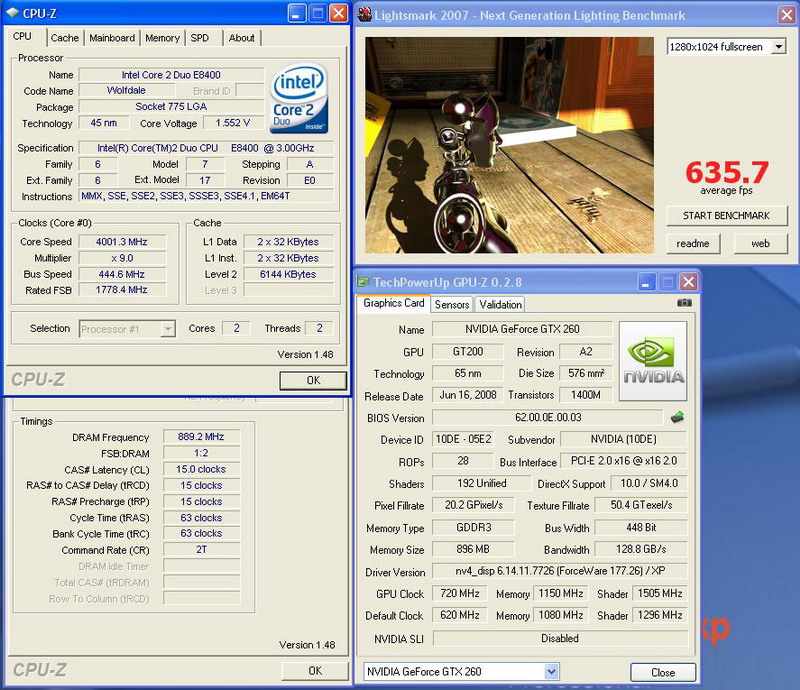Screen dimensions: 800x690
Task: Click the DRAM Frequency value 889.2 MHz
Action: tap(201, 437)
